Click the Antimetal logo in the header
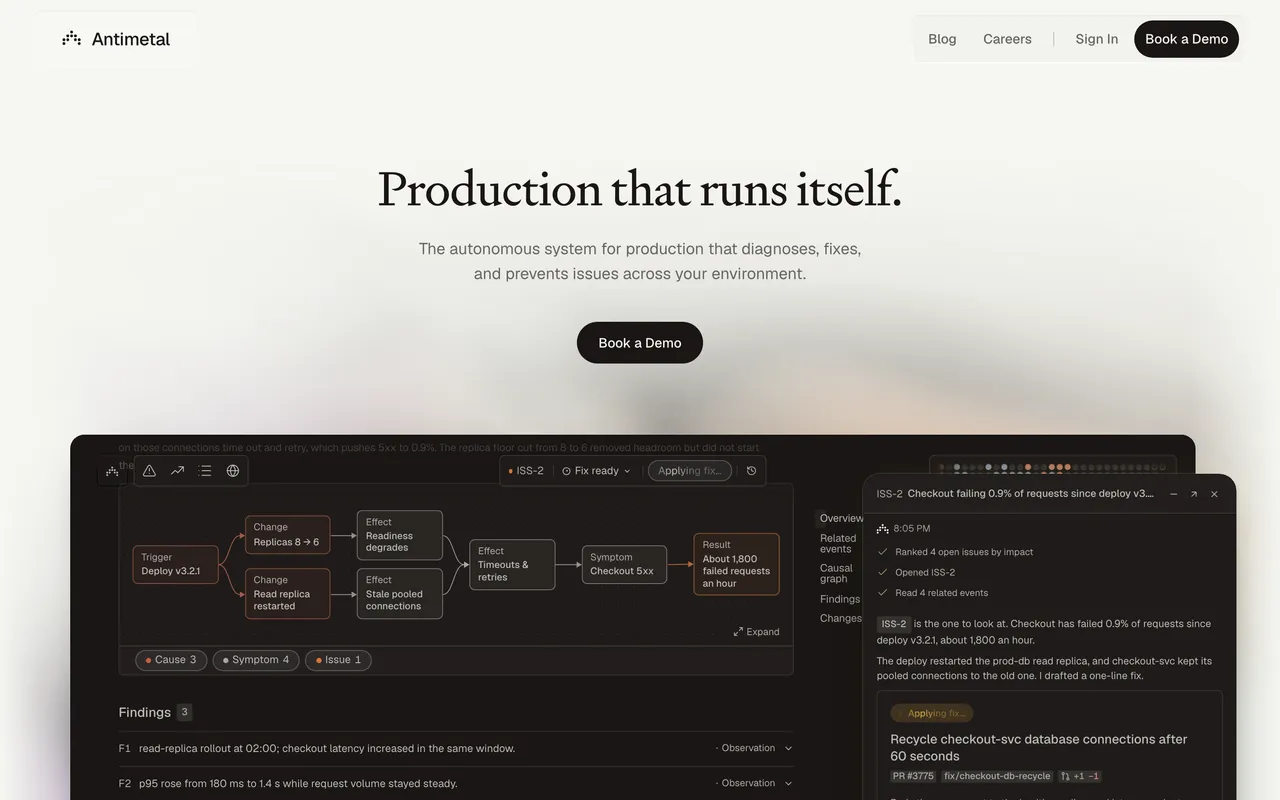This screenshot has height=800, width=1280. click(x=116, y=39)
